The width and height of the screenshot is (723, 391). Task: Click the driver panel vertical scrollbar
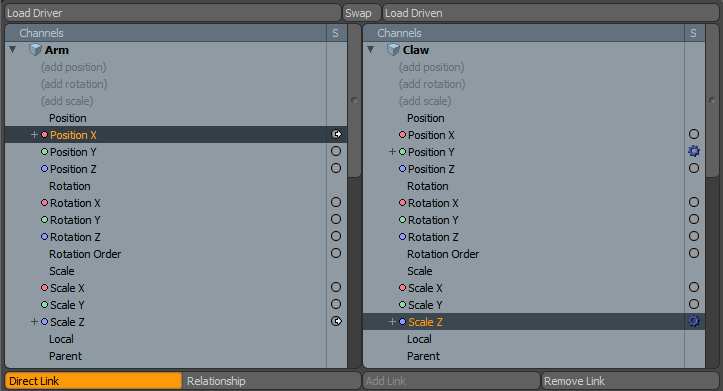coord(354,101)
